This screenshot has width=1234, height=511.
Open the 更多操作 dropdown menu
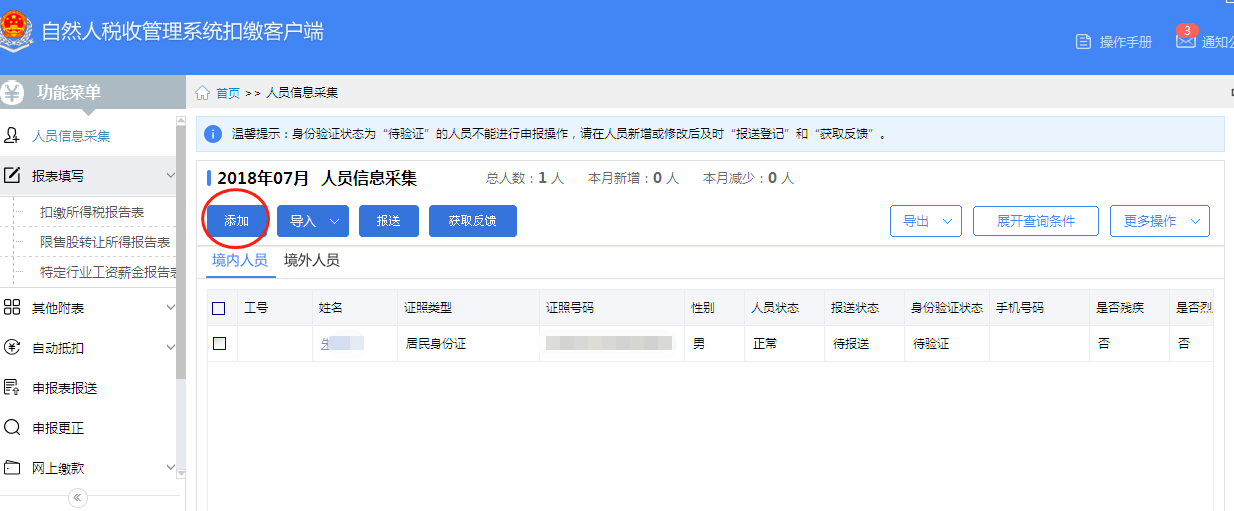click(x=1159, y=221)
